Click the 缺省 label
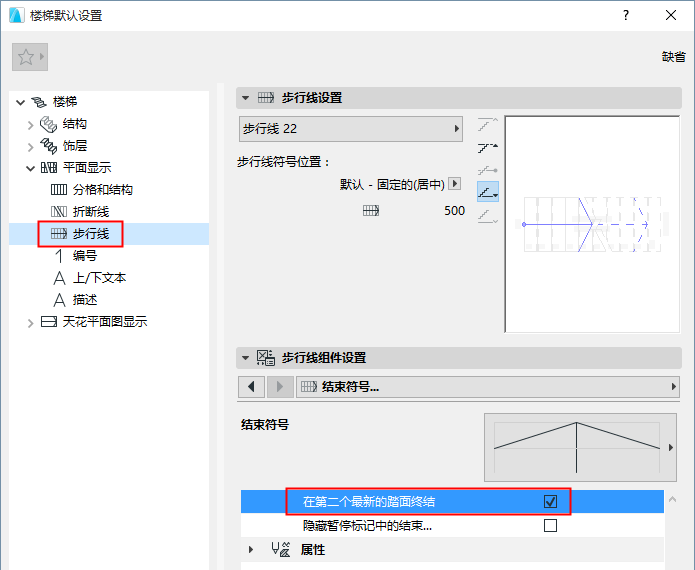This screenshot has height=570, width=695. click(674, 57)
